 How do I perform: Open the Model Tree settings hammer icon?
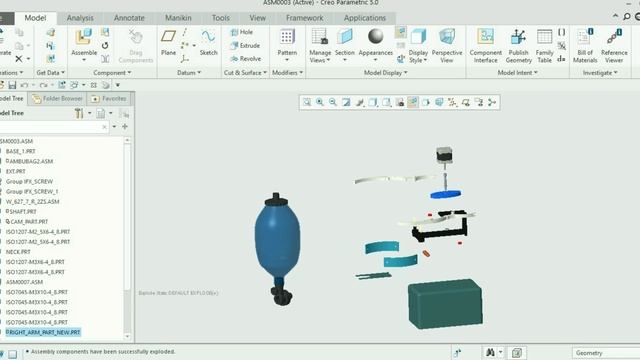79,113
